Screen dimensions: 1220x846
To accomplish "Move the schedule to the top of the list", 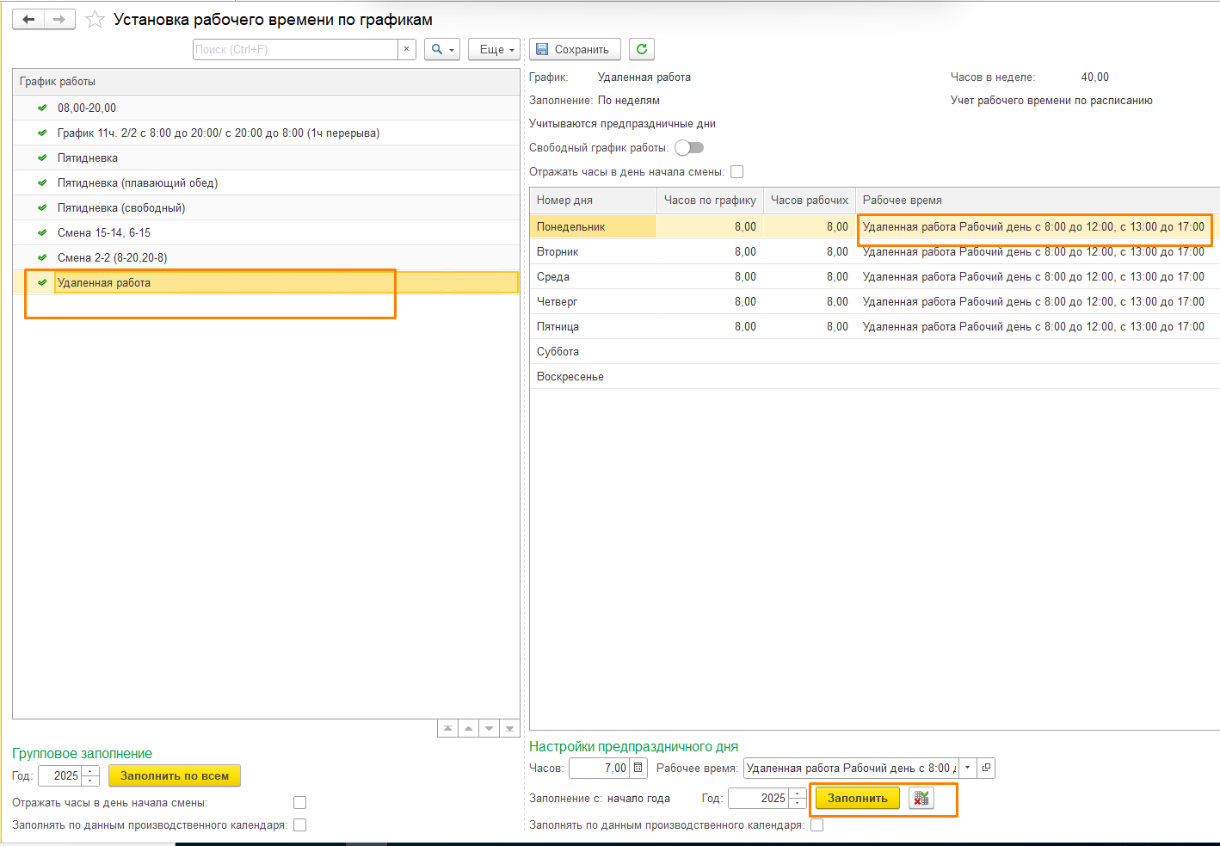I will click(448, 729).
